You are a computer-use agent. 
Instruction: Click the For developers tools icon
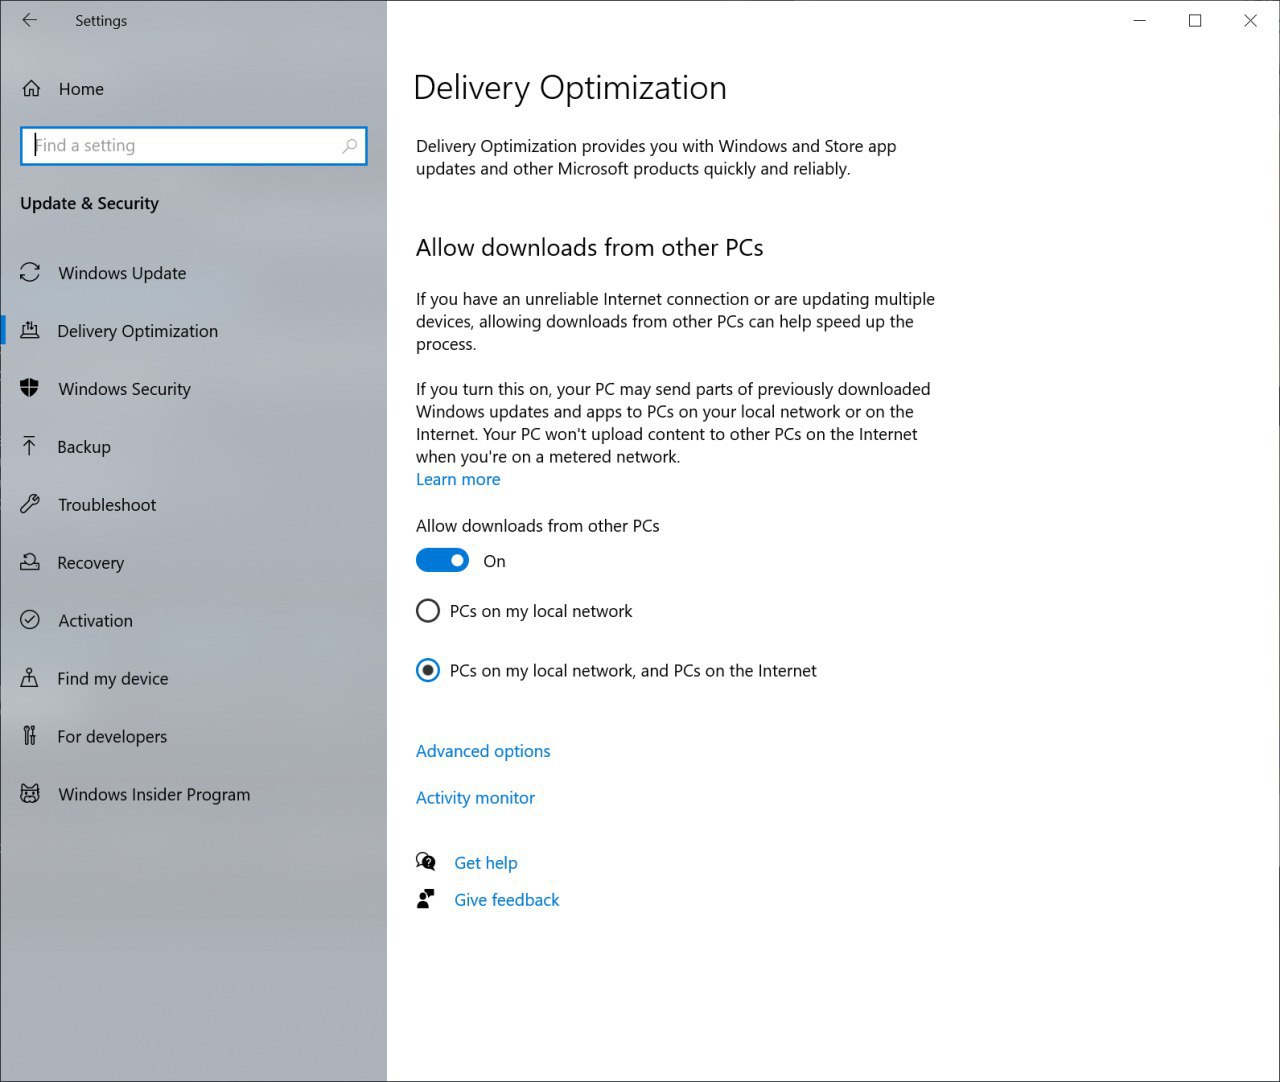tap(30, 736)
